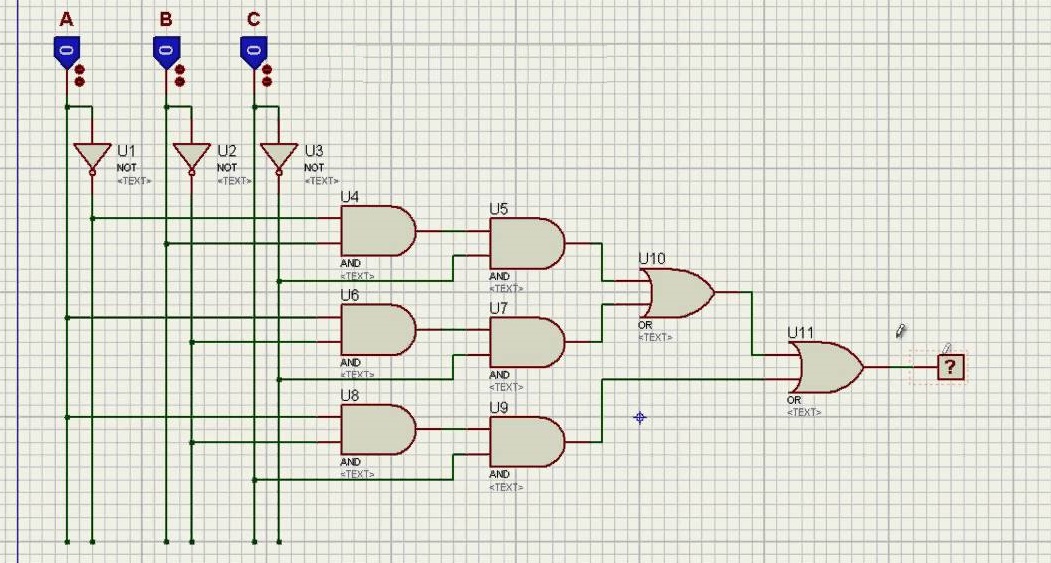Toggle logic state input B
1051x563 pixels.
pyautogui.click(x=166, y=51)
